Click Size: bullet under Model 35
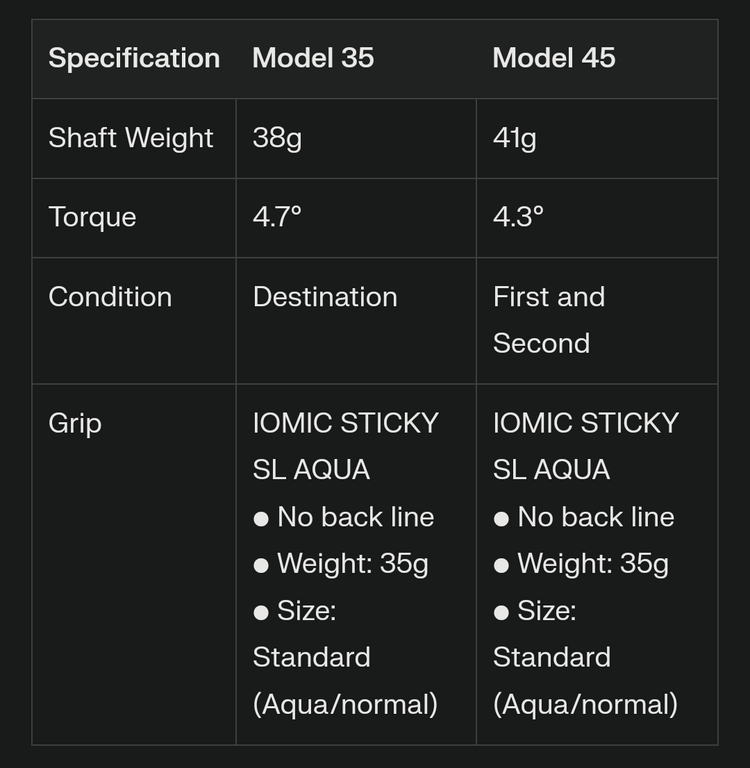750x768 pixels. [306, 611]
